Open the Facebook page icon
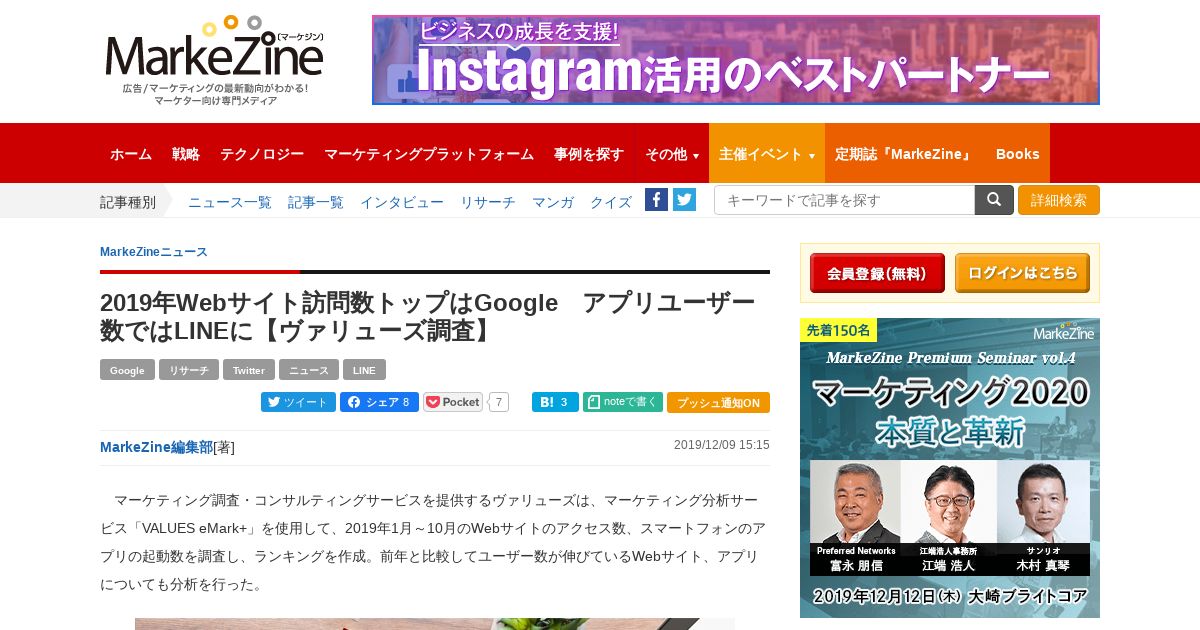Screen dimensions: 1200x630 coord(656,199)
